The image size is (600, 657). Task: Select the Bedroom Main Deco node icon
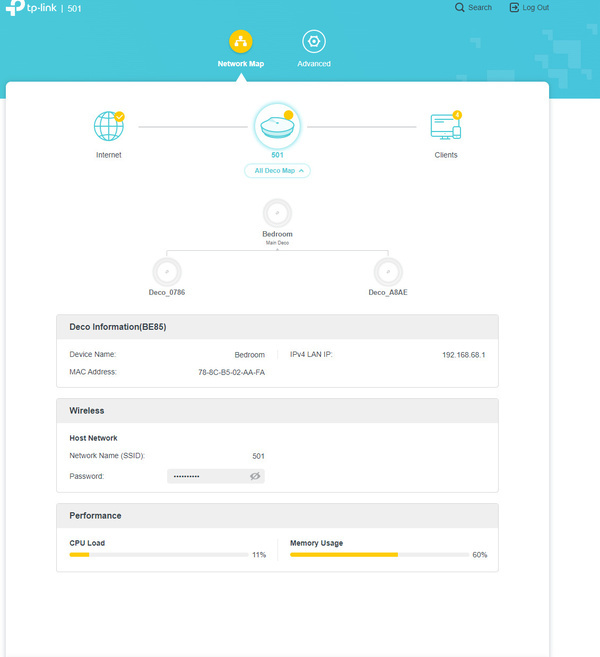point(277,213)
